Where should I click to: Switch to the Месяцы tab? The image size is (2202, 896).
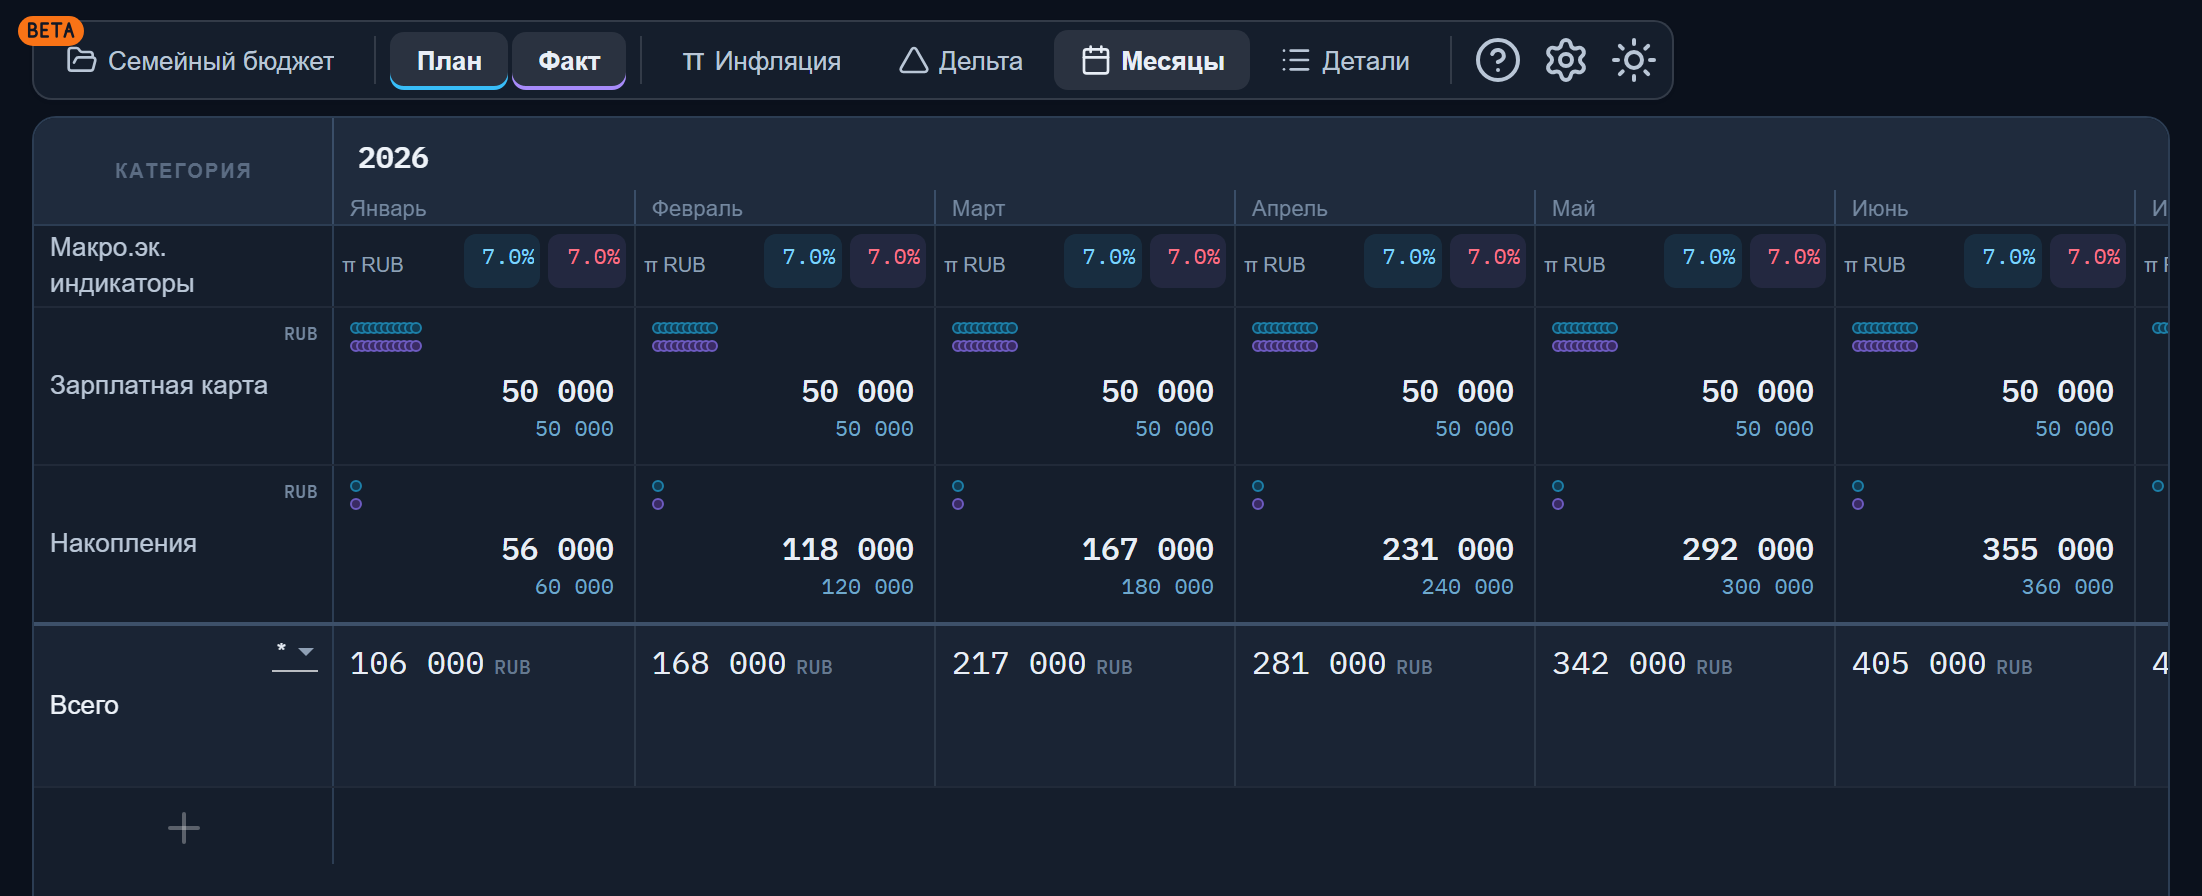click(x=1152, y=61)
